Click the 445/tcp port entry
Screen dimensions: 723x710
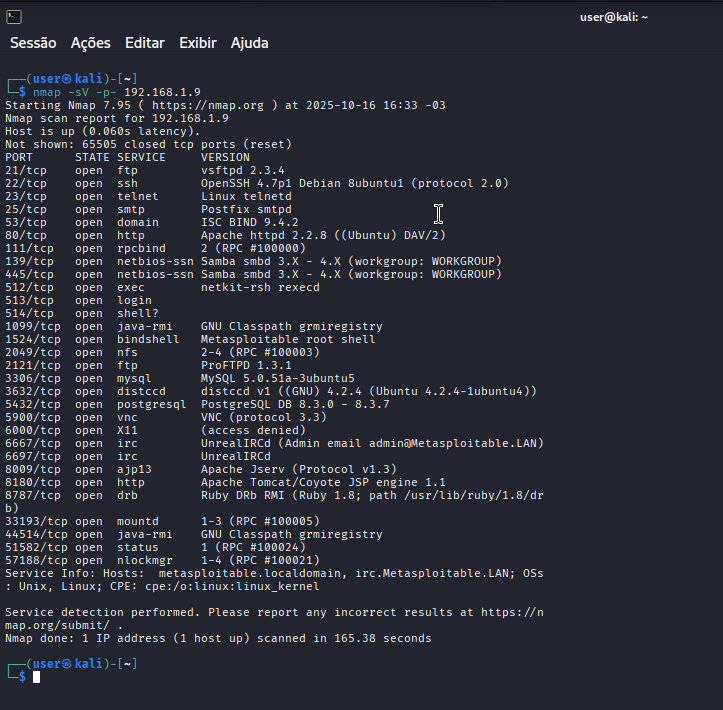pyautogui.click(x=30, y=274)
